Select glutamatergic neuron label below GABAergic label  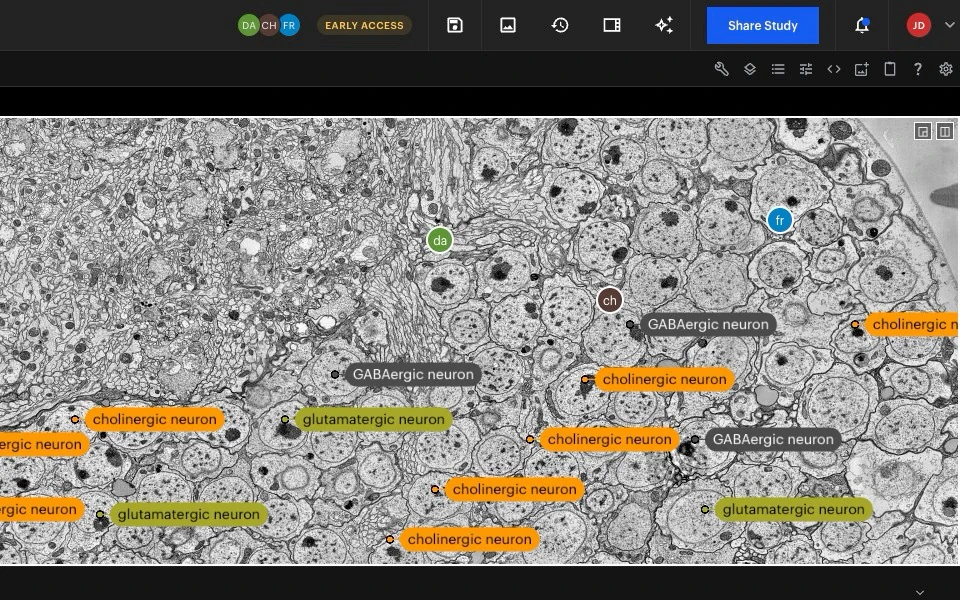373,419
